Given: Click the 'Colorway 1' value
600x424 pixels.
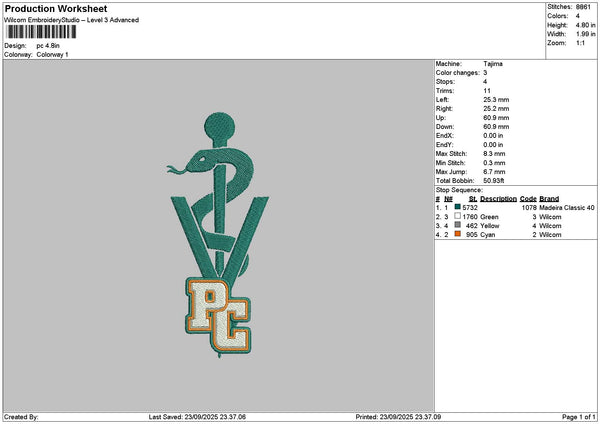Looking at the screenshot, I should 52,55.
